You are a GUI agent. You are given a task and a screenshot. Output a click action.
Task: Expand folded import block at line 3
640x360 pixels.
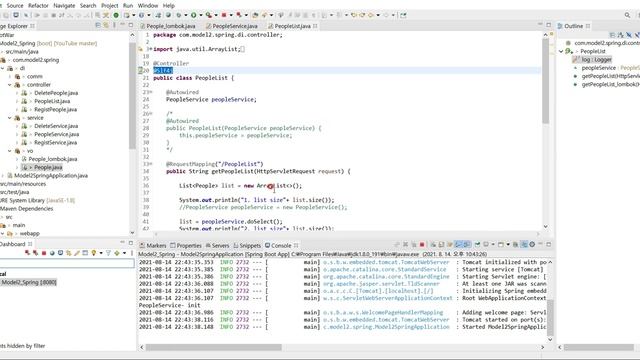pyautogui.click(x=150, y=49)
